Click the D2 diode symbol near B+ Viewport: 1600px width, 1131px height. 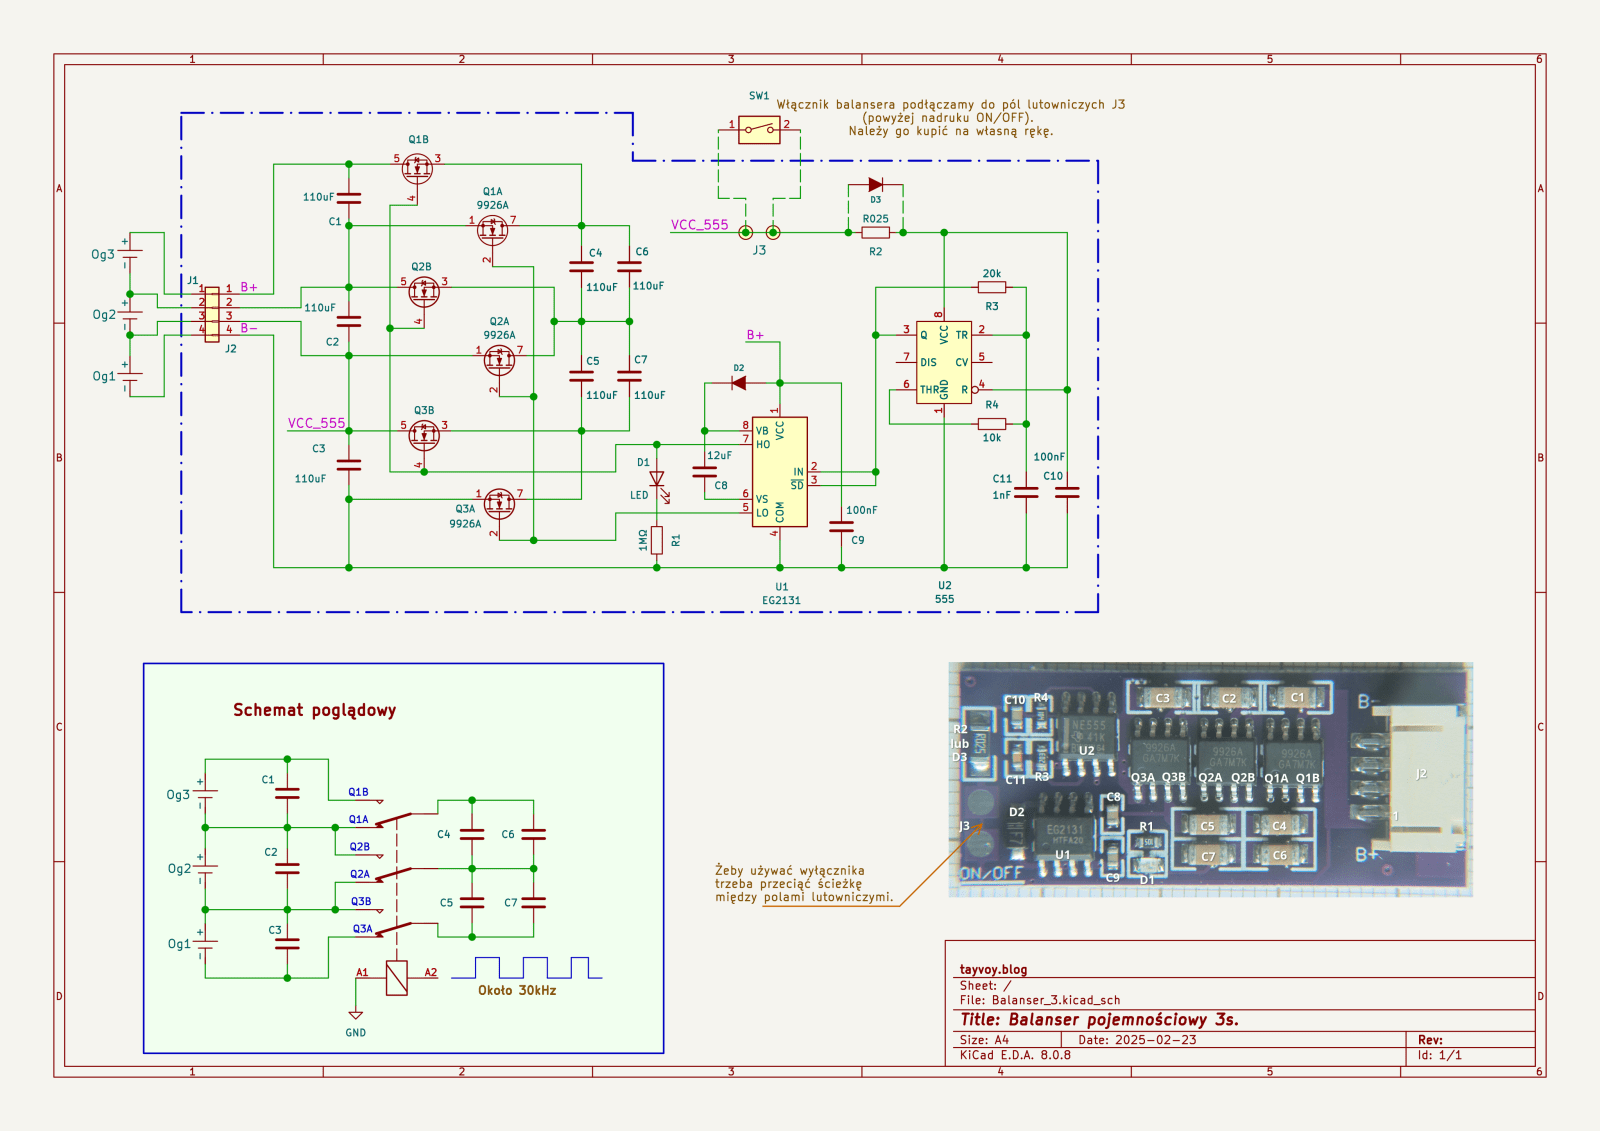[x=739, y=383]
